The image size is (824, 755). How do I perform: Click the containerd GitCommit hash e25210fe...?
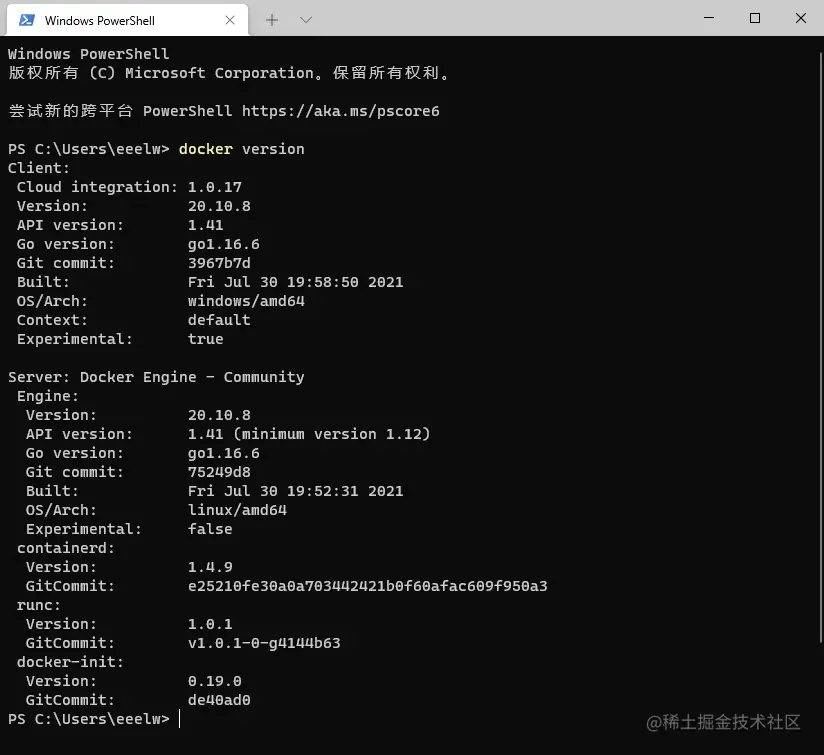coord(368,586)
